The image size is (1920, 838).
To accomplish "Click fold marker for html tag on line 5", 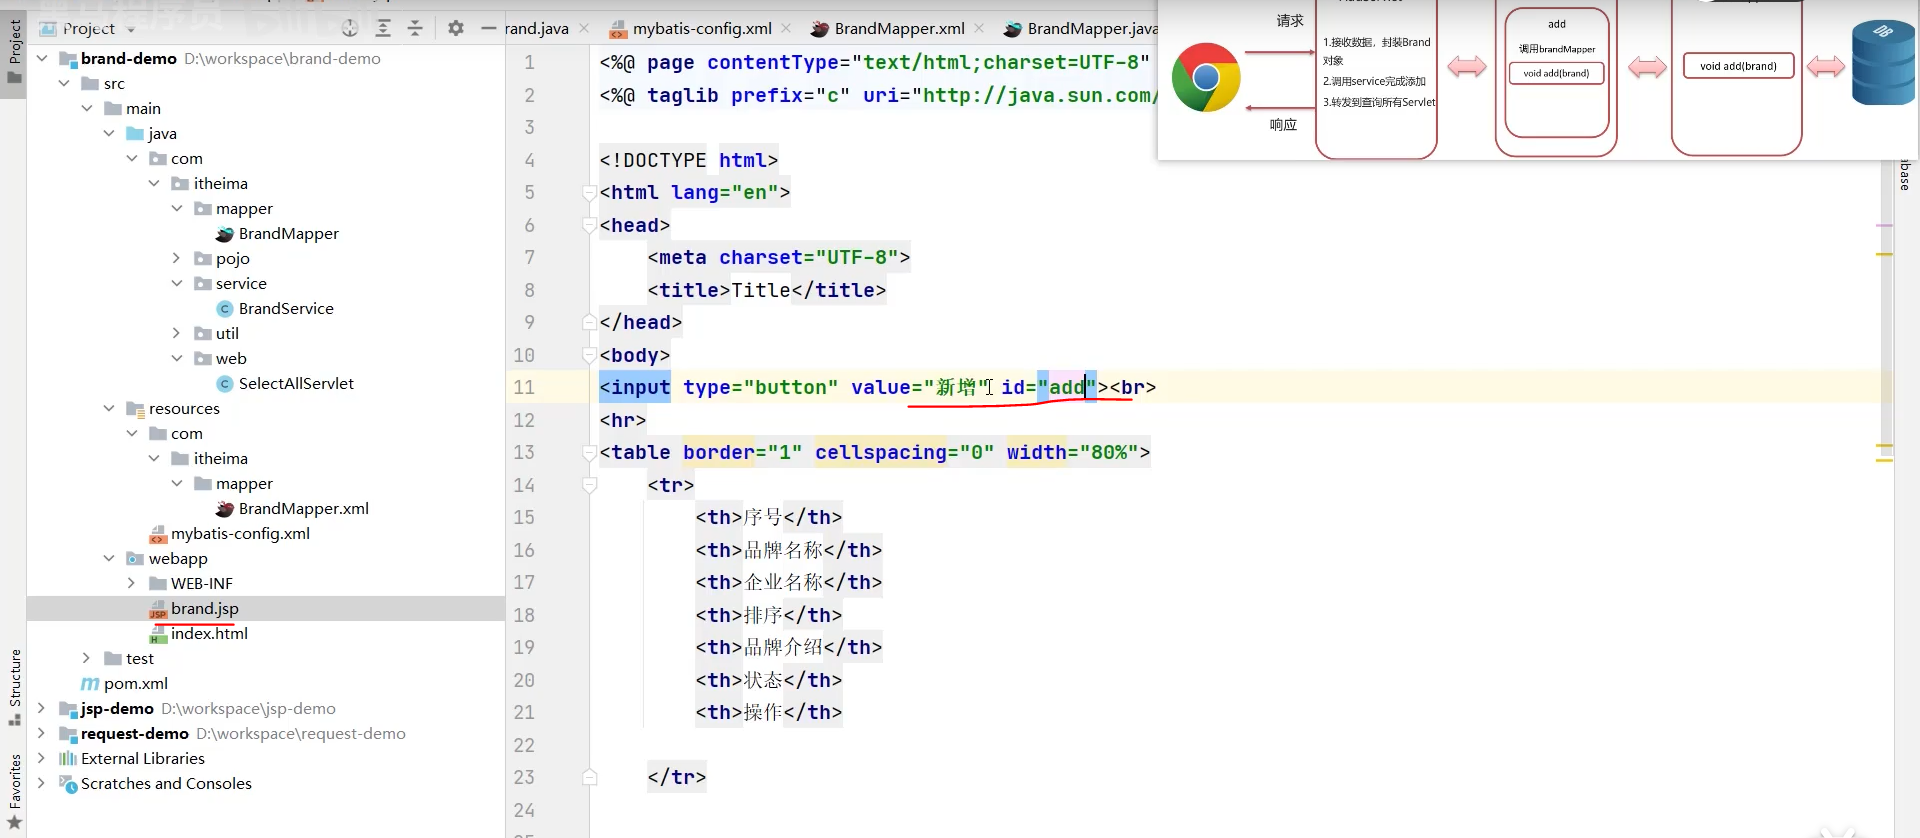I will point(590,192).
